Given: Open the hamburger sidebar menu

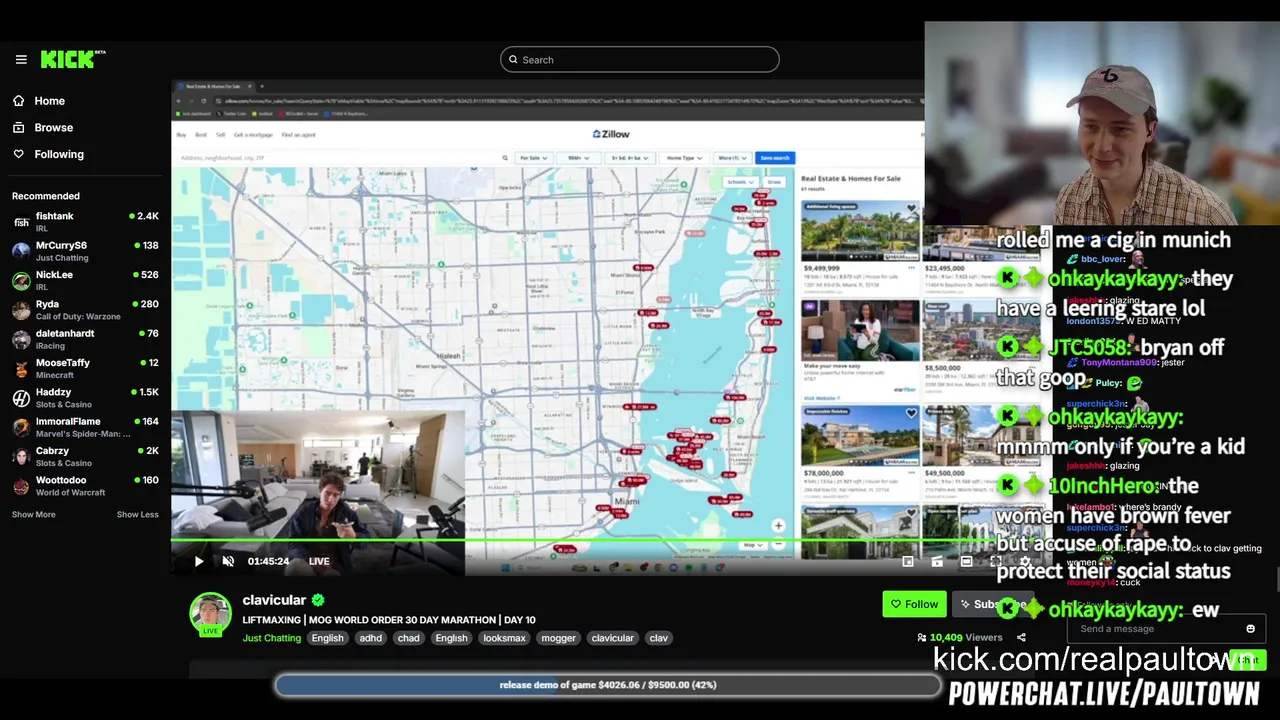Looking at the screenshot, I should coord(21,60).
